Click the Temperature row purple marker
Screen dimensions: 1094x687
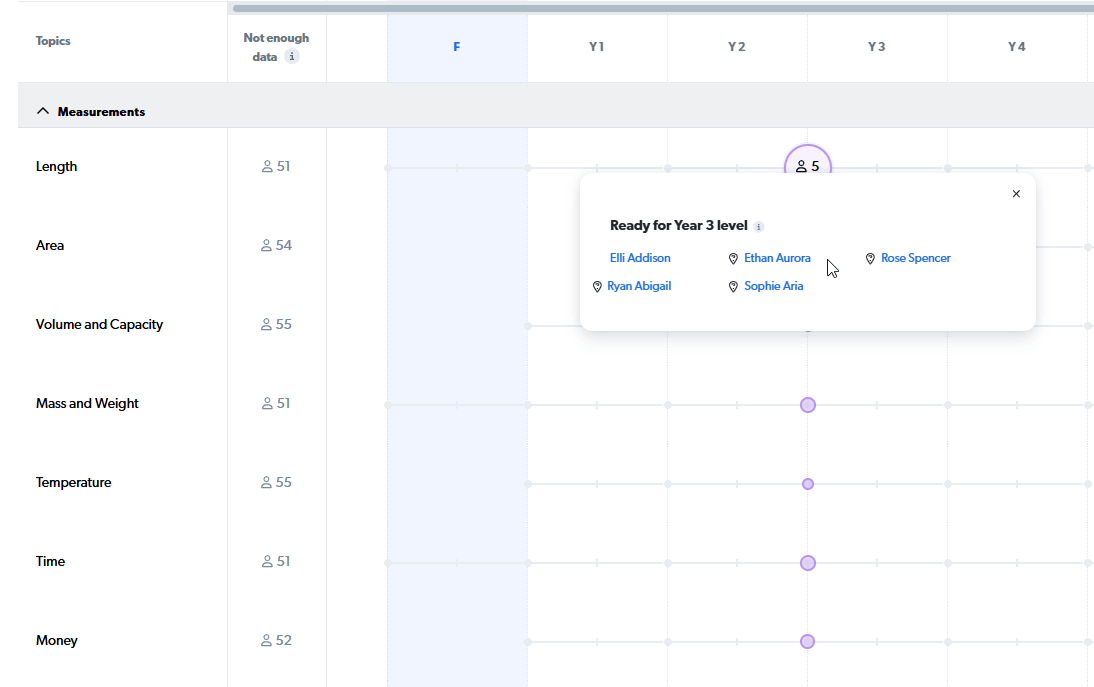(x=808, y=484)
